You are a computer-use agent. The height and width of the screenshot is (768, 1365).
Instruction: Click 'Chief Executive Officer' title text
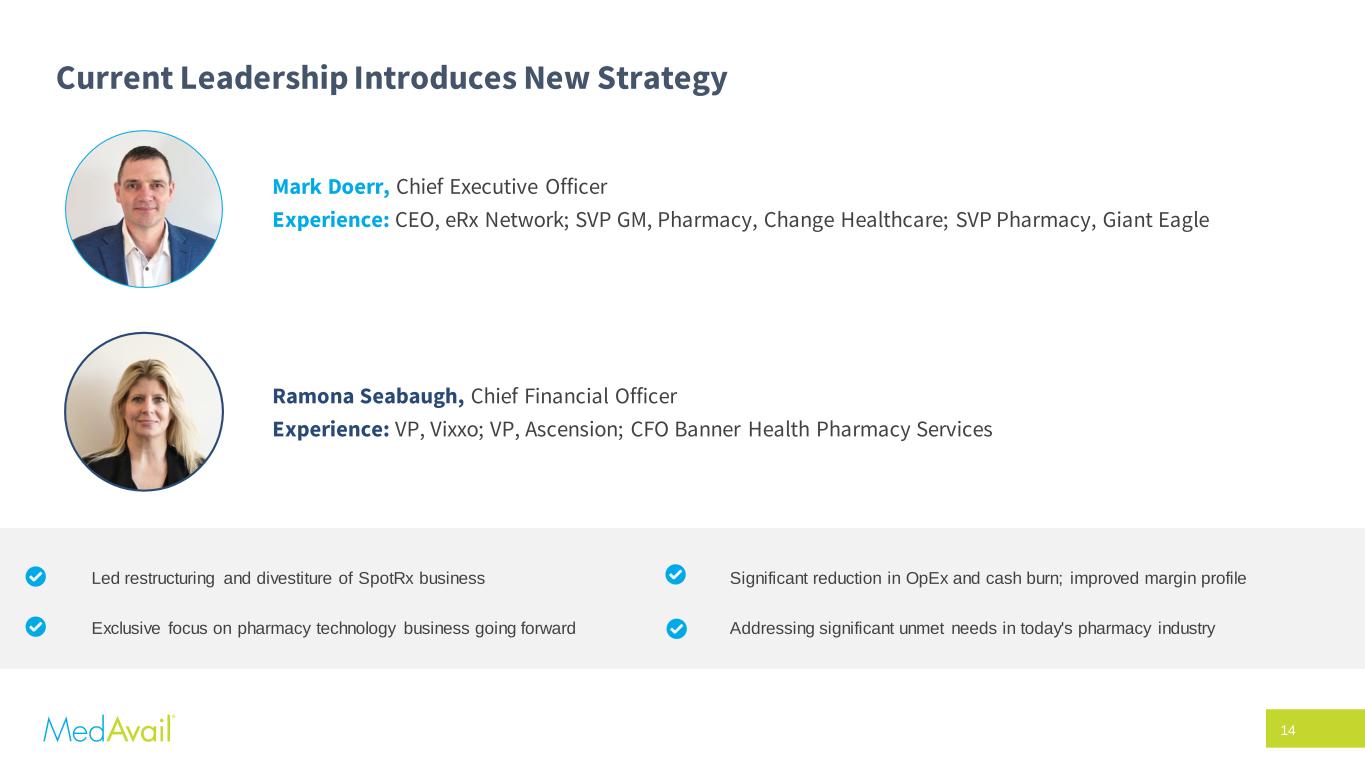point(501,187)
